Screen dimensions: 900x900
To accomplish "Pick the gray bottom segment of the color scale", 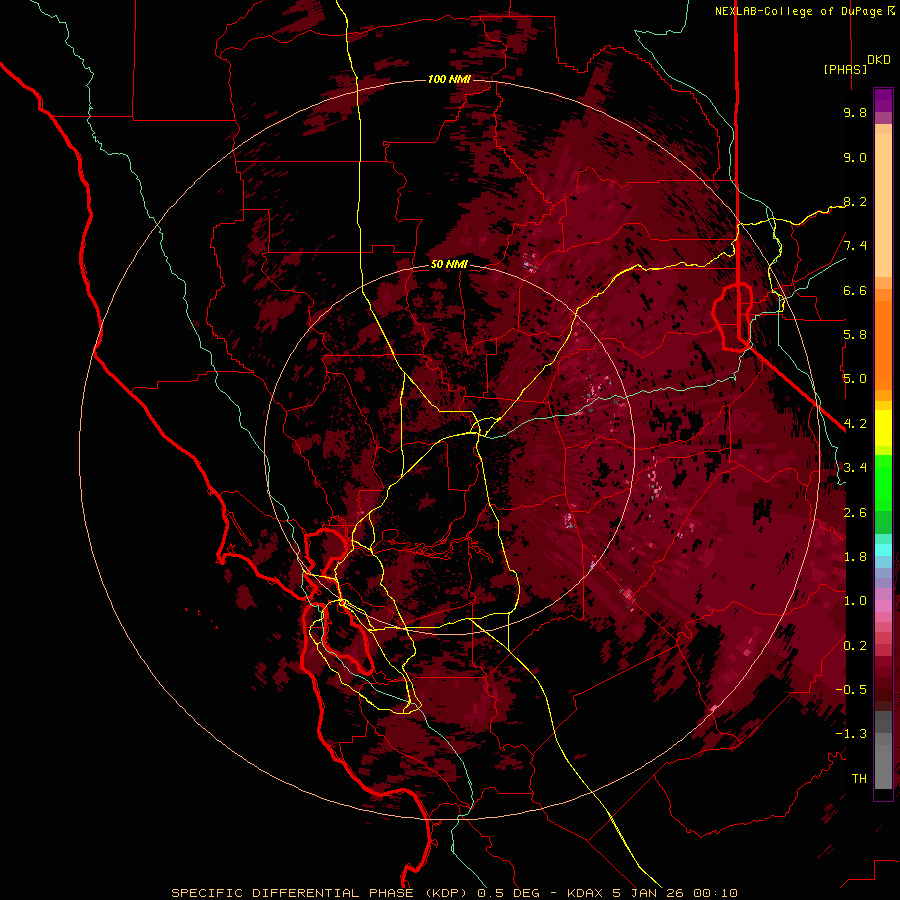I will pos(883,766).
